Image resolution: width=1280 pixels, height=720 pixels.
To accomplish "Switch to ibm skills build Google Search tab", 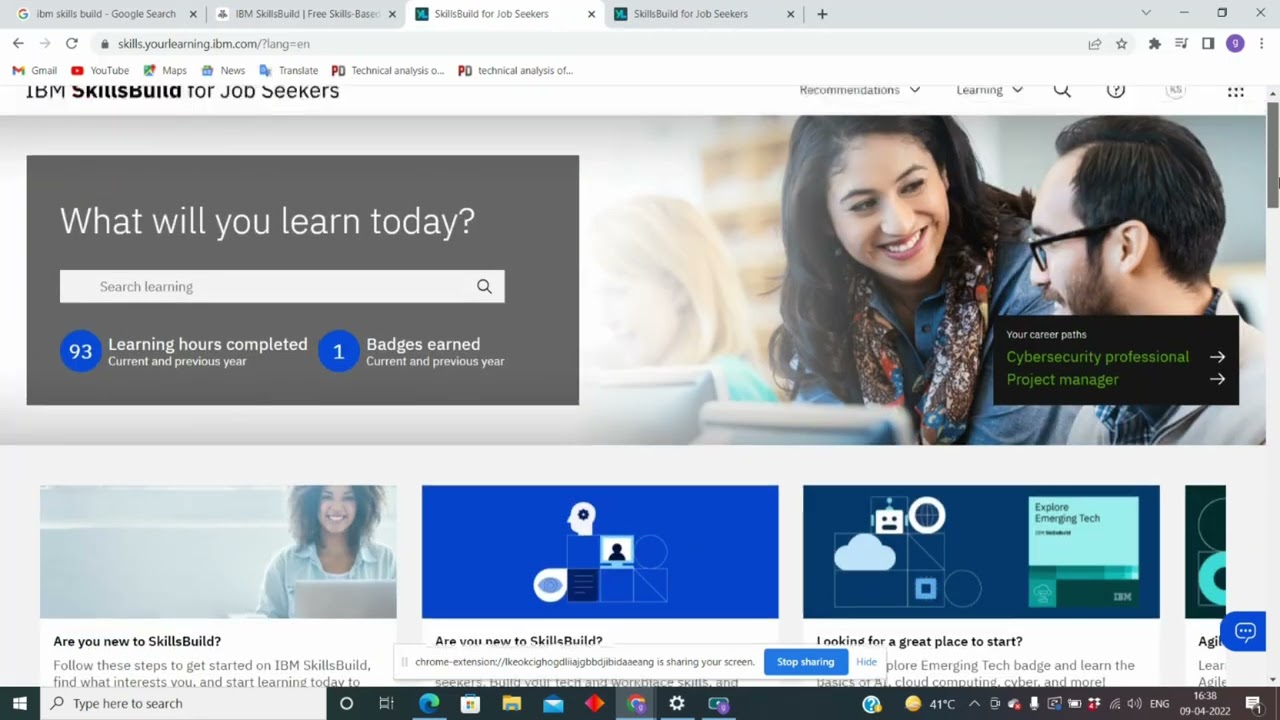I will click(105, 14).
